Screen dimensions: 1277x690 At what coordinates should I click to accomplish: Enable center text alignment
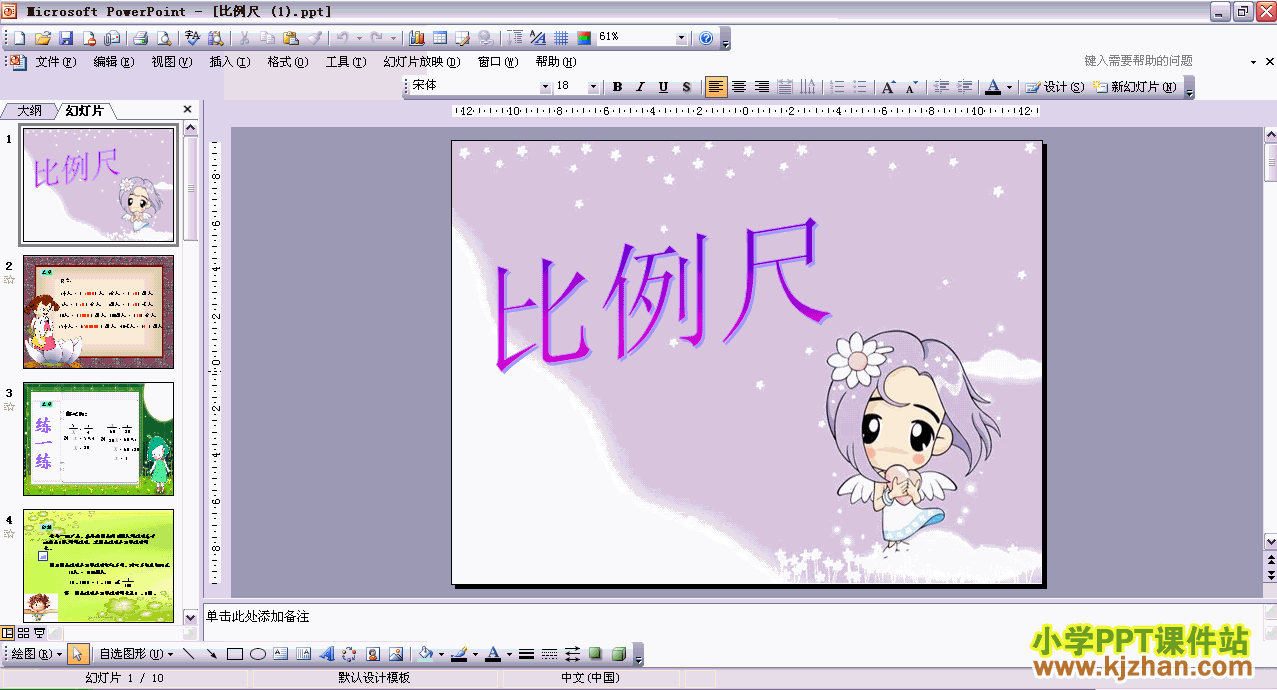tap(739, 87)
